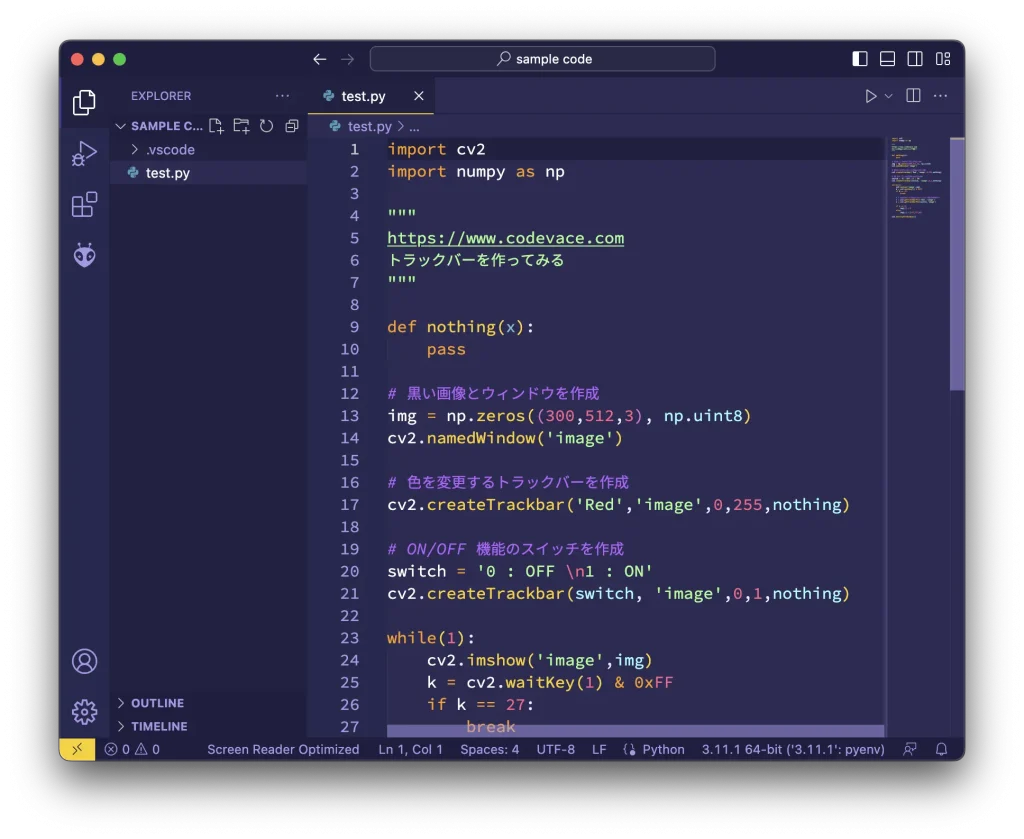Image resolution: width=1024 pixels, height=839 pixels.
Task: Collapse all folders in the Explorer
Action: point(289,126)
